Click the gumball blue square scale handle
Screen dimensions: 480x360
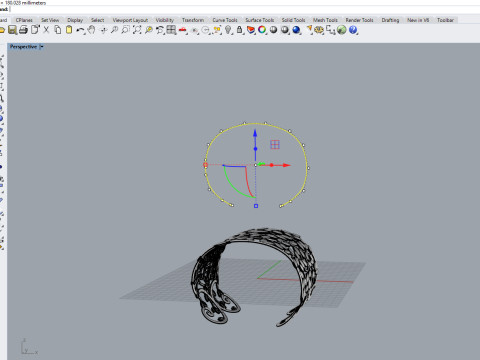(x=256, y=206)
